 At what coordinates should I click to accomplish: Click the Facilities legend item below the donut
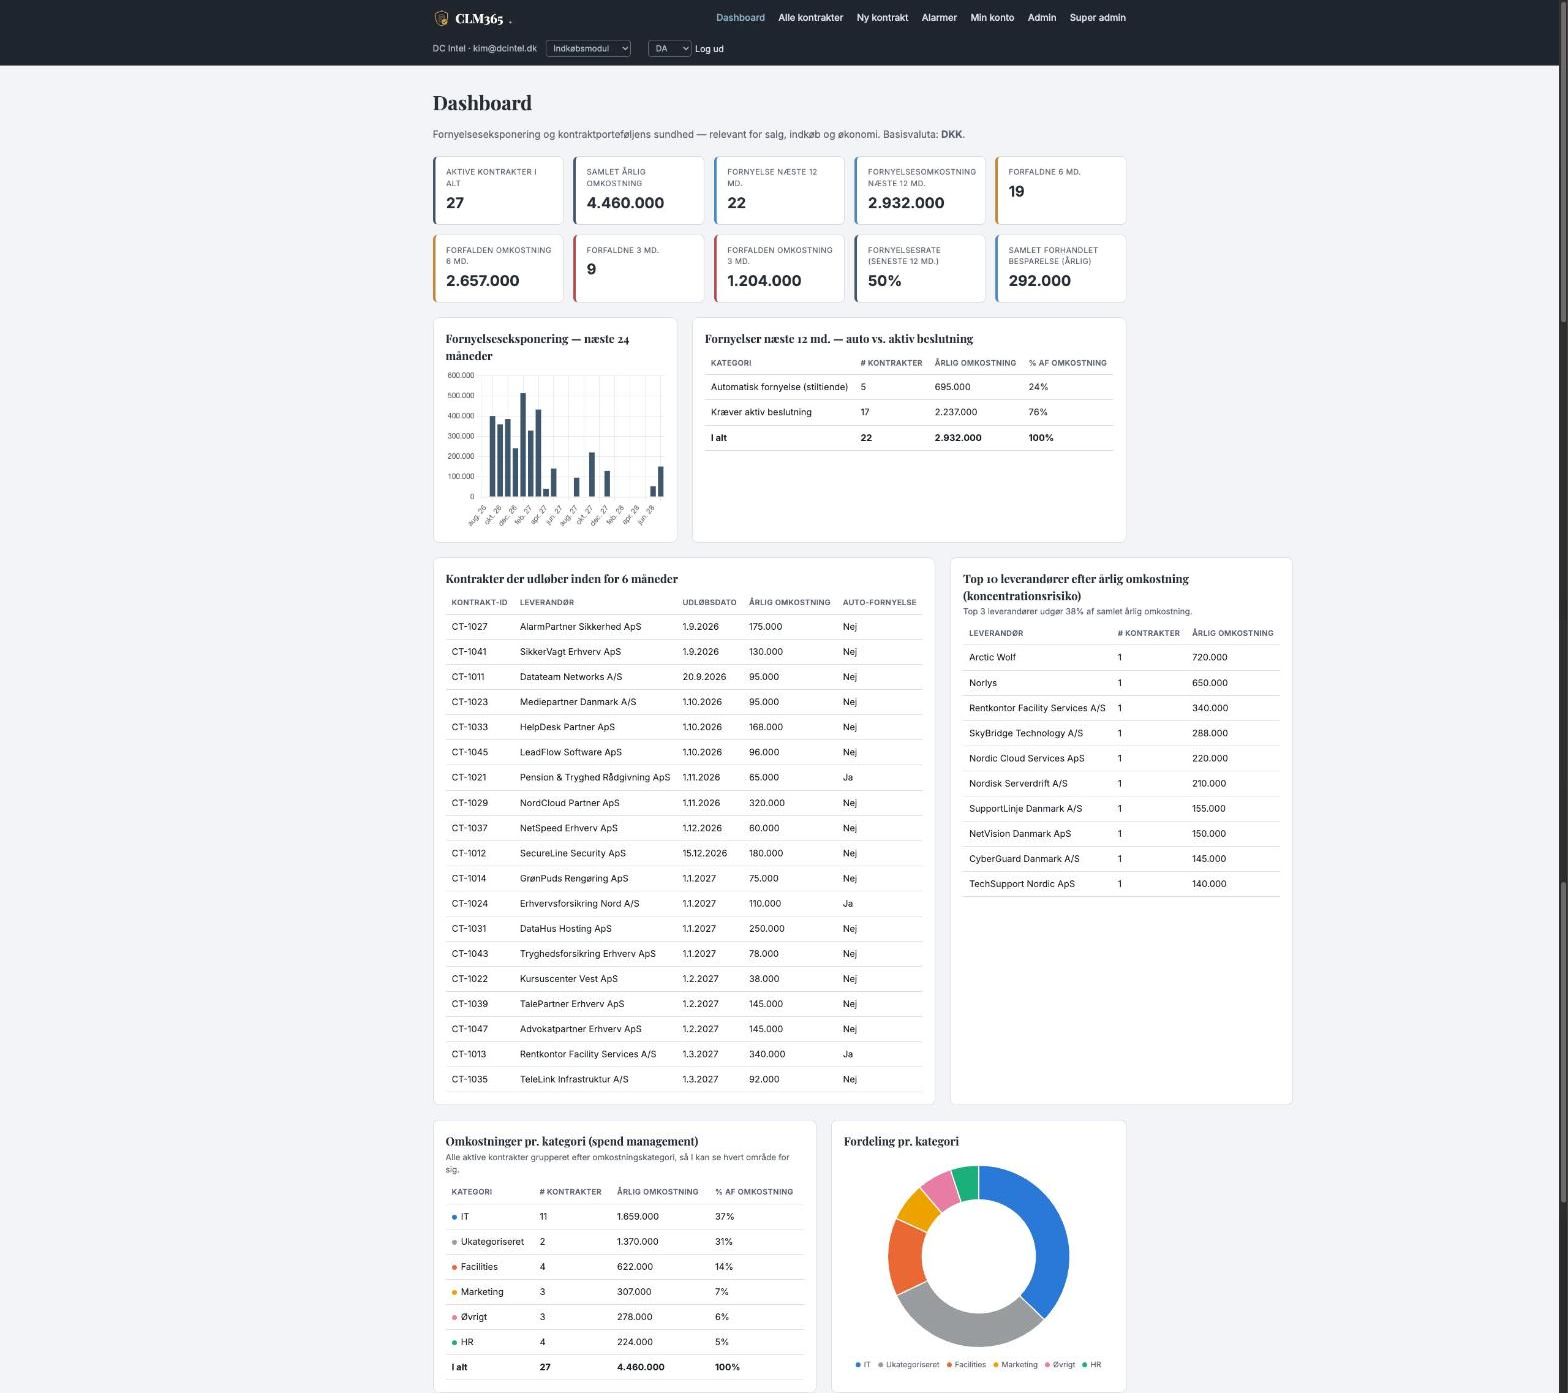(x=966, y=1364)
